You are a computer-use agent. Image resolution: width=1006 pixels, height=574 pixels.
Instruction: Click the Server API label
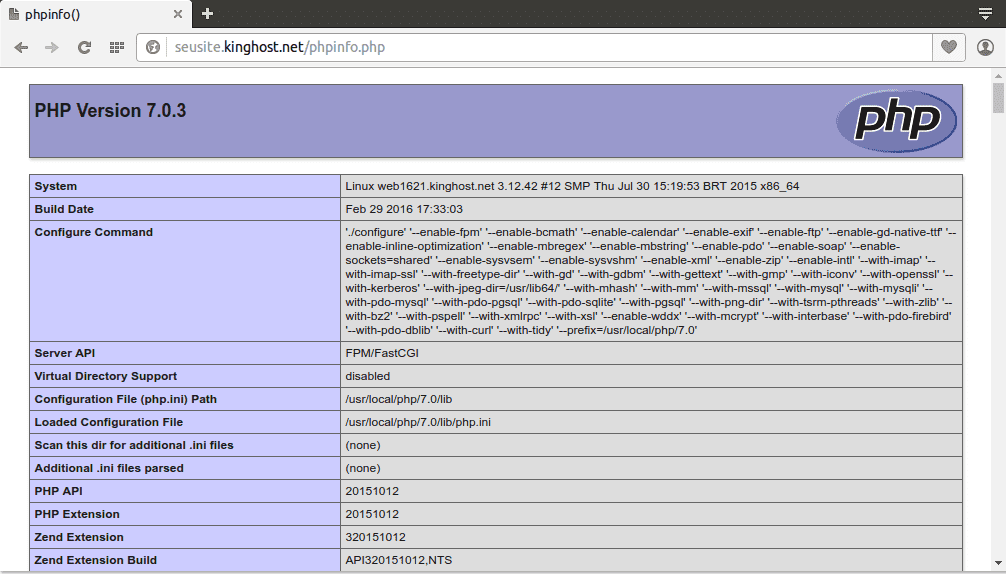coord(65,353)
